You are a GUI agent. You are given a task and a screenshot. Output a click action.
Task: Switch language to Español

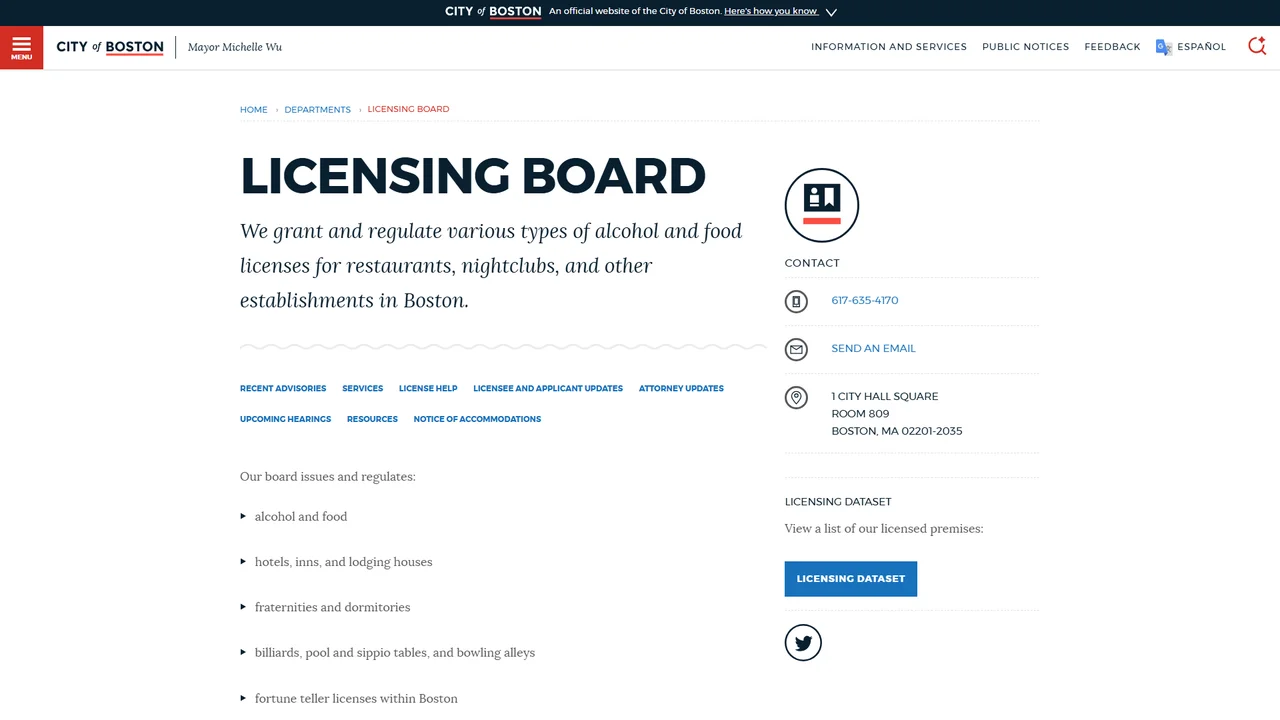(1201, 47)
